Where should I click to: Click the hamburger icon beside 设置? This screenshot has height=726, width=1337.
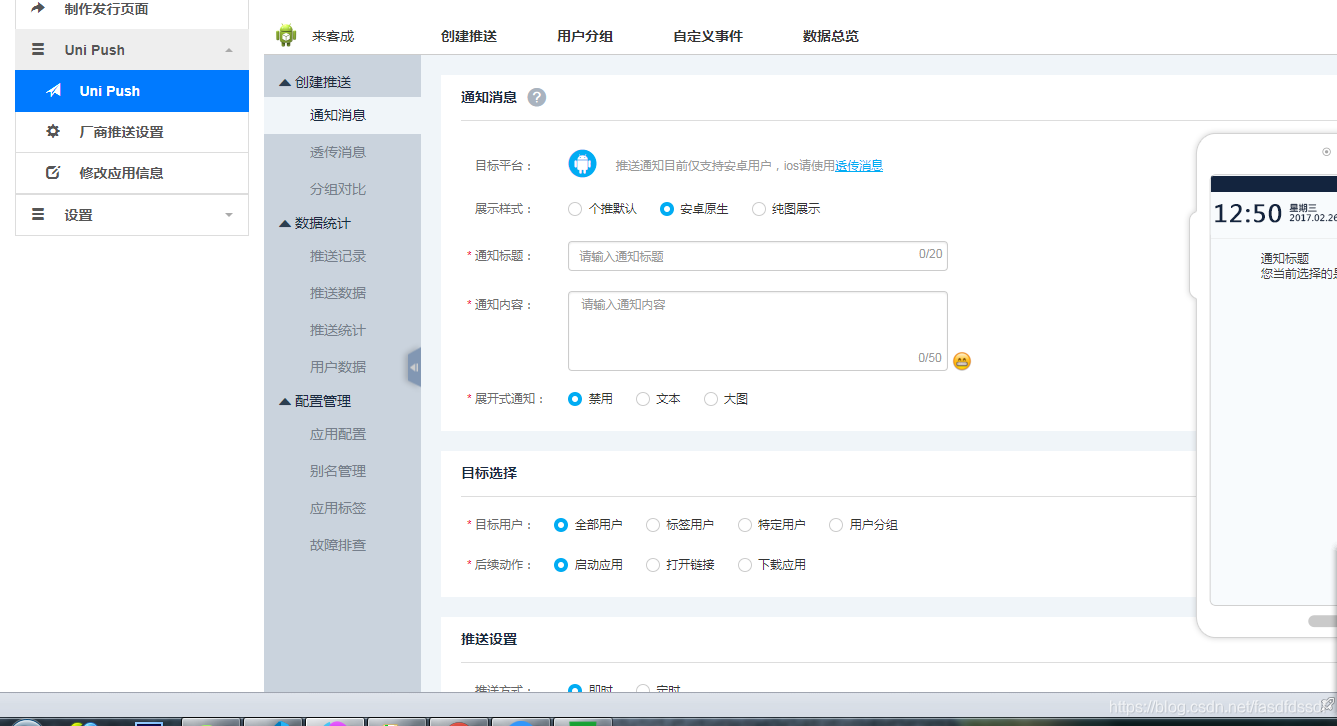click(36, 214)
